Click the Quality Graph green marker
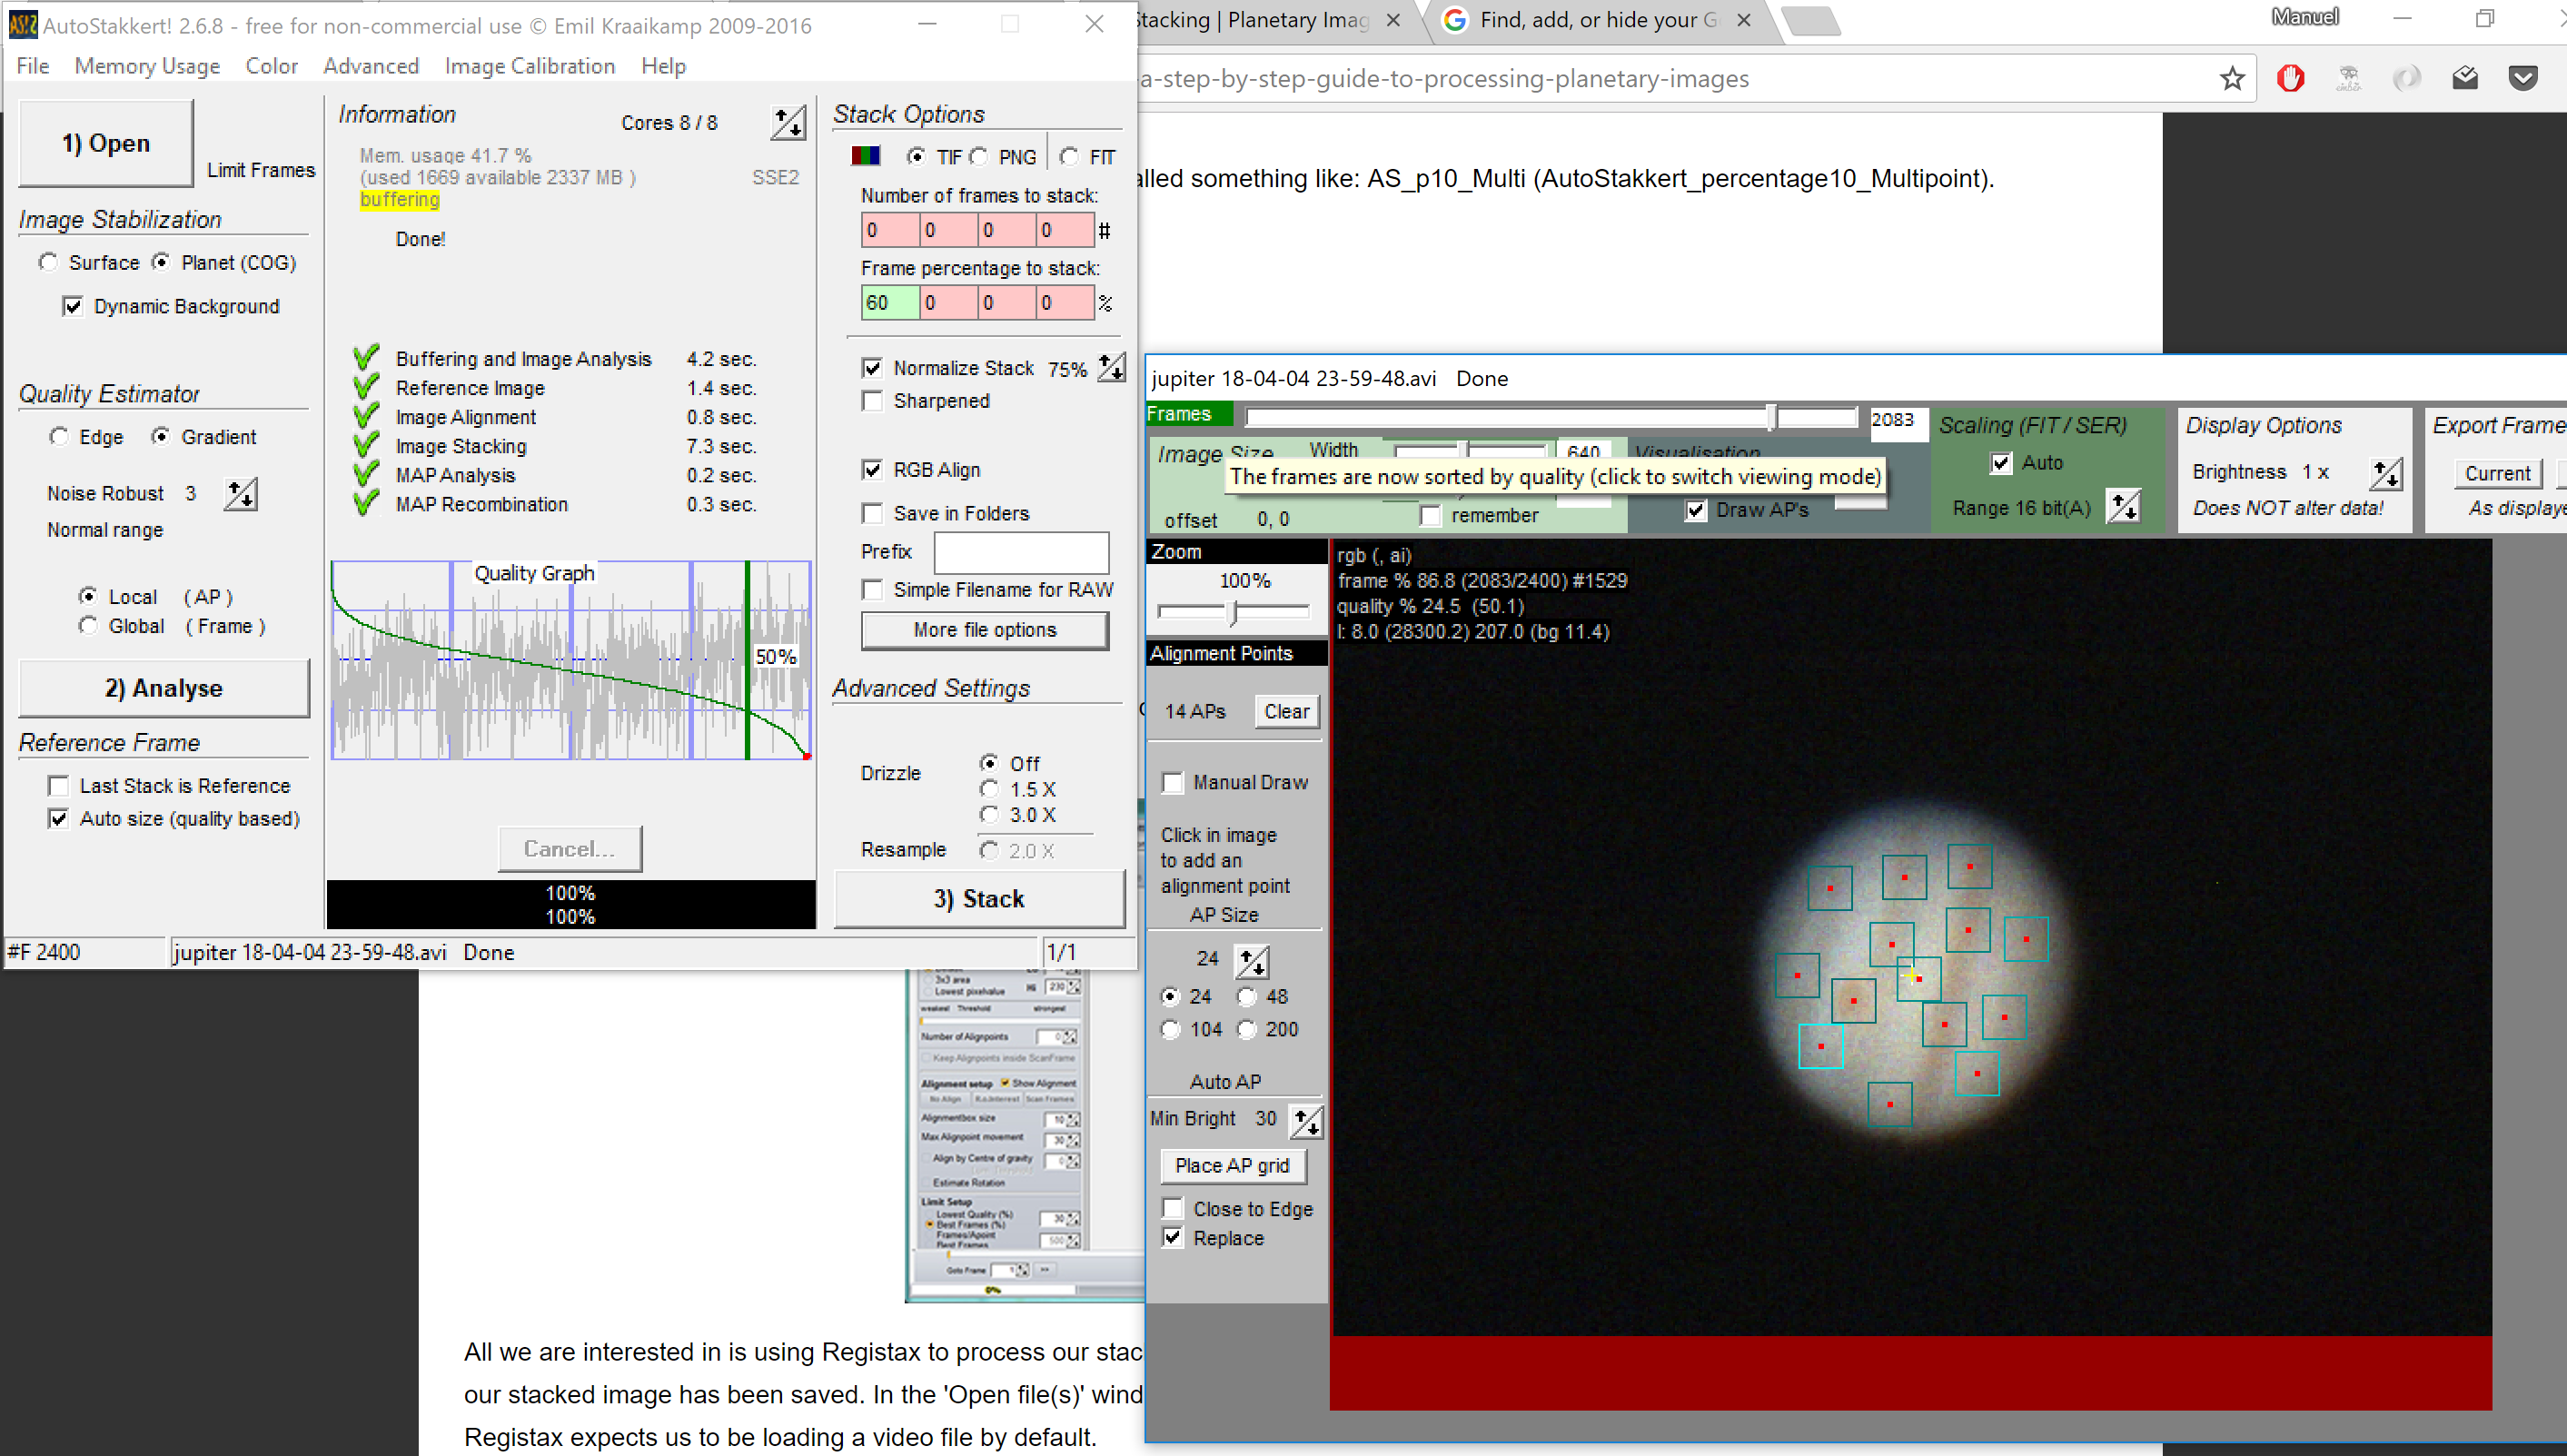 [747, 660]
